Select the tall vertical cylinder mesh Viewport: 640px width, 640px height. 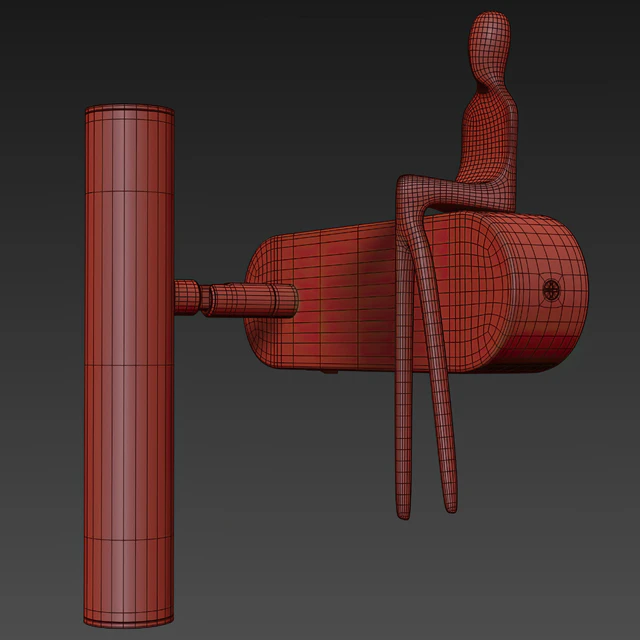pyautogui.click(x=129, y=366)
